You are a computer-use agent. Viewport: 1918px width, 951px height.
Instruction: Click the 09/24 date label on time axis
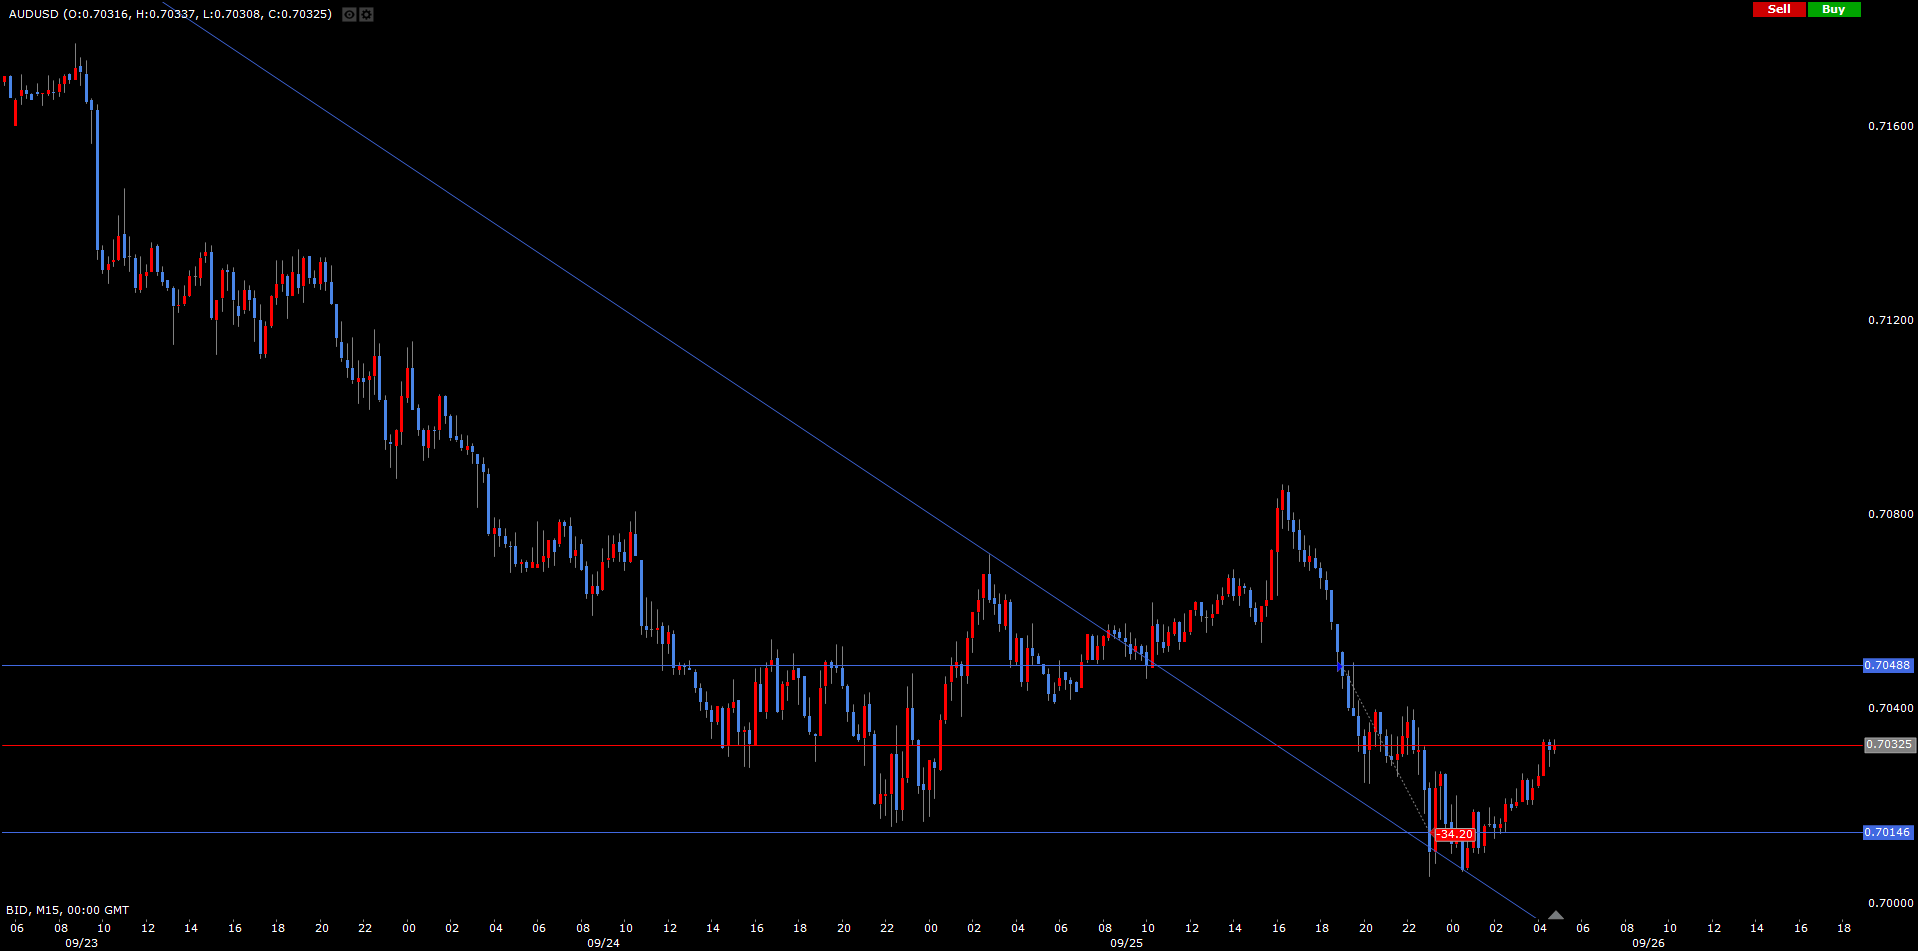coord(603,943)
